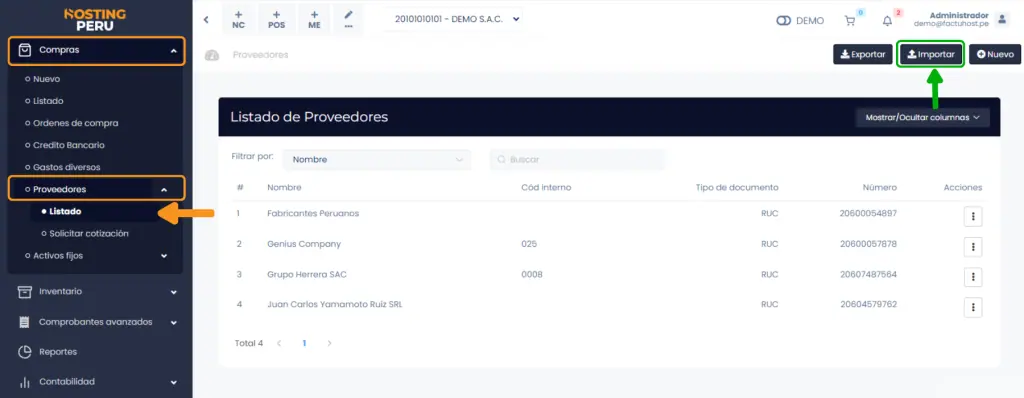Click internal code 025
Image resolution: width=1024 pixels, height=398 pixels.
coord(529,244)
